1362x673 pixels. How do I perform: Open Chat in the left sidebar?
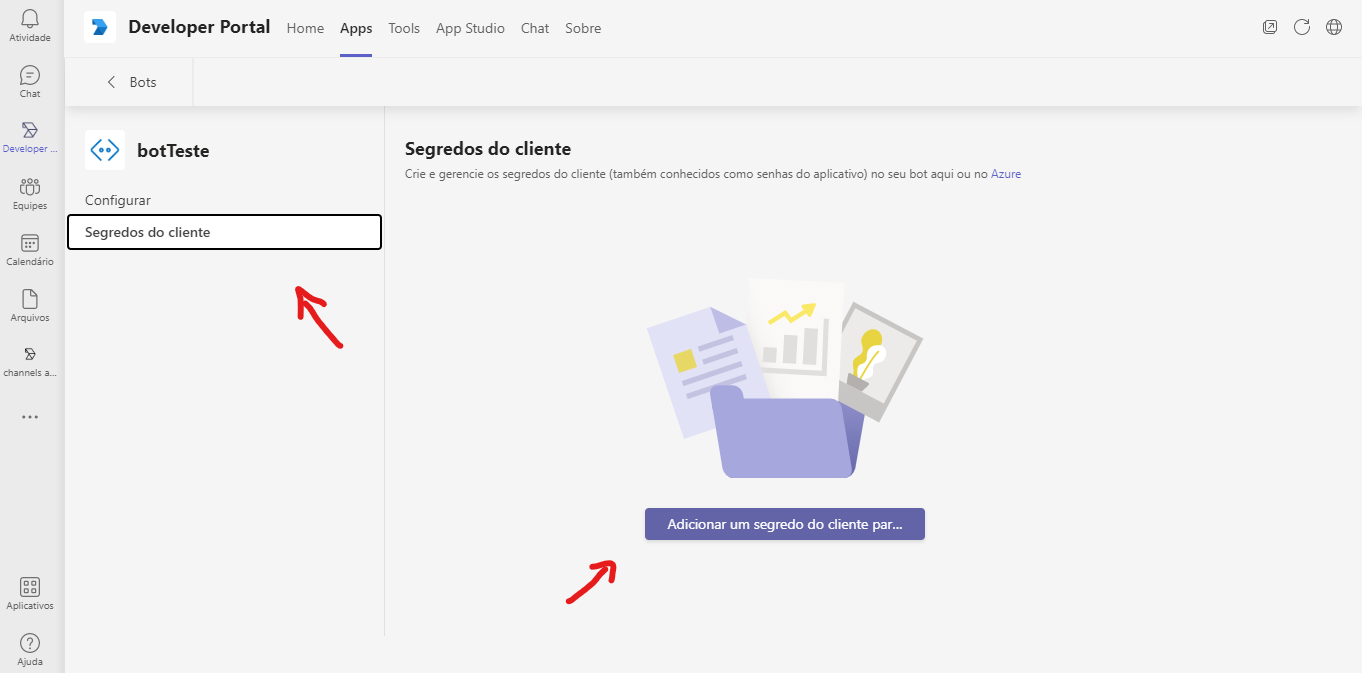click(30, 76)
